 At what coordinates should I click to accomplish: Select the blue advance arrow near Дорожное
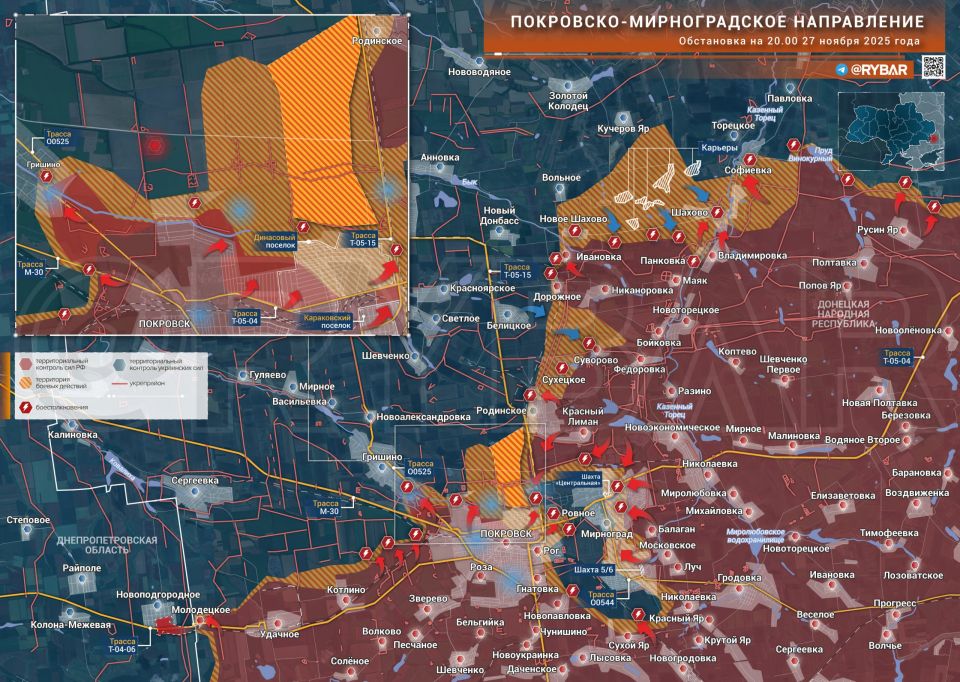(540, 310)
